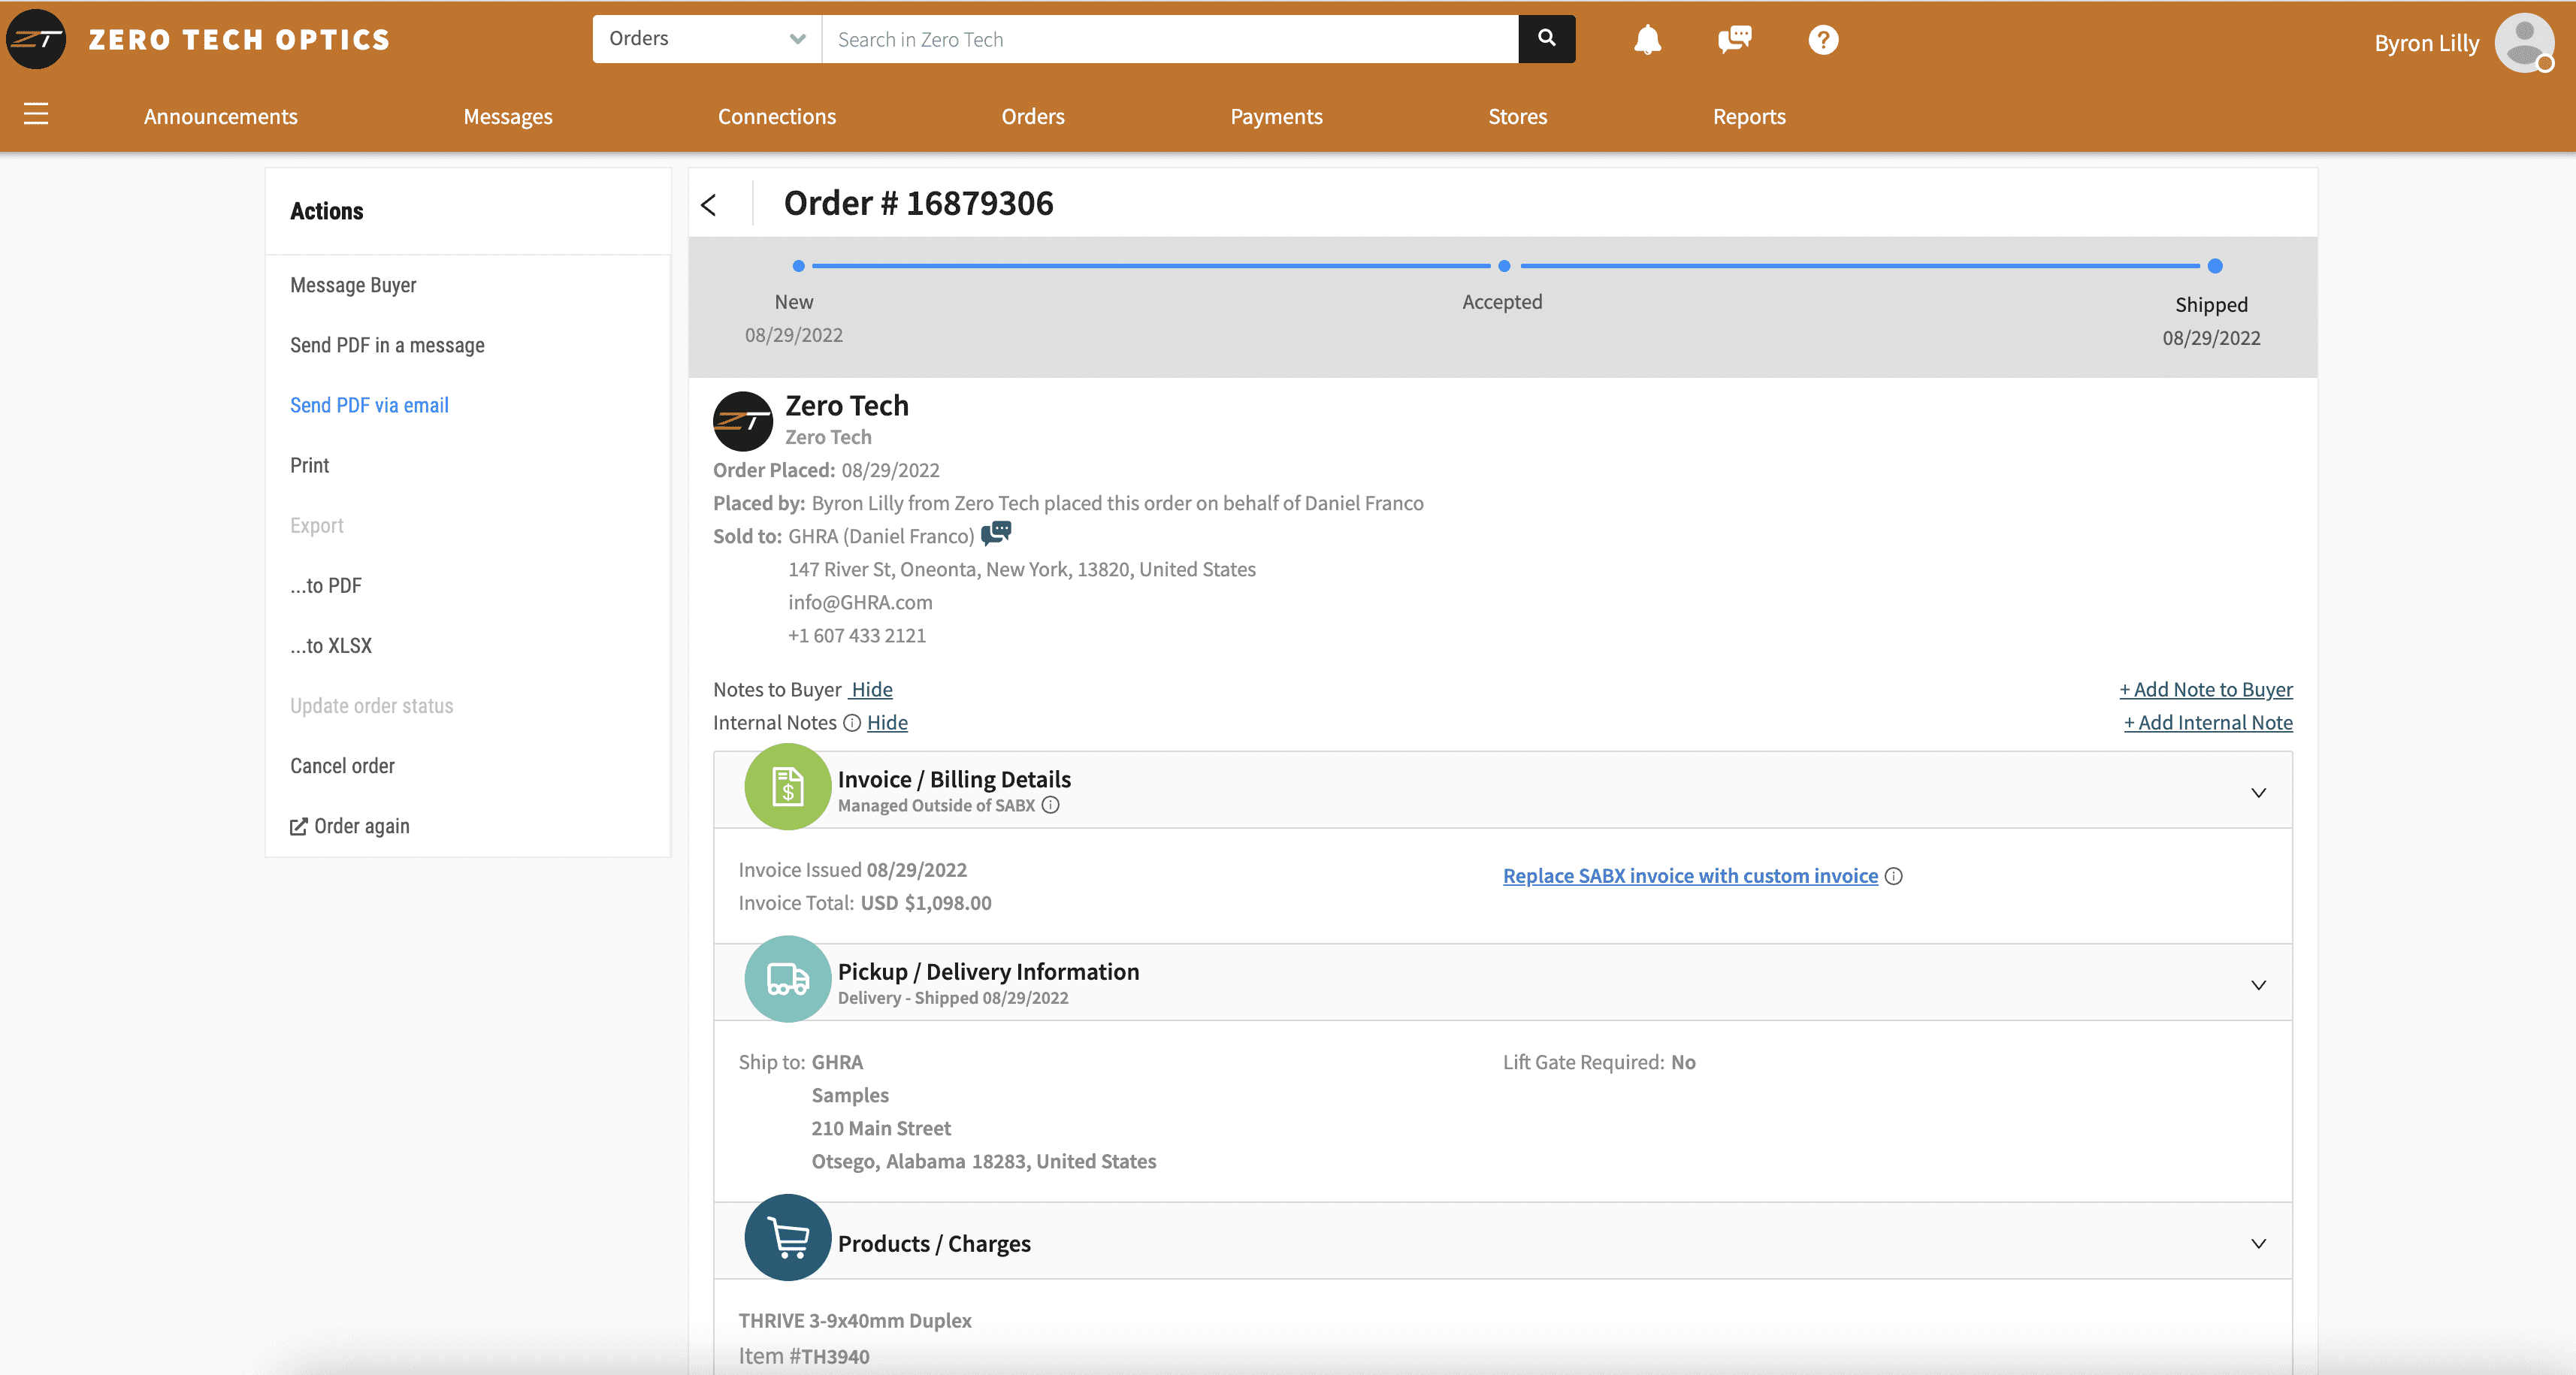Select Cancel order action
The image size is (2576, 1375).
pyautogui.click(x=342, y=766)
